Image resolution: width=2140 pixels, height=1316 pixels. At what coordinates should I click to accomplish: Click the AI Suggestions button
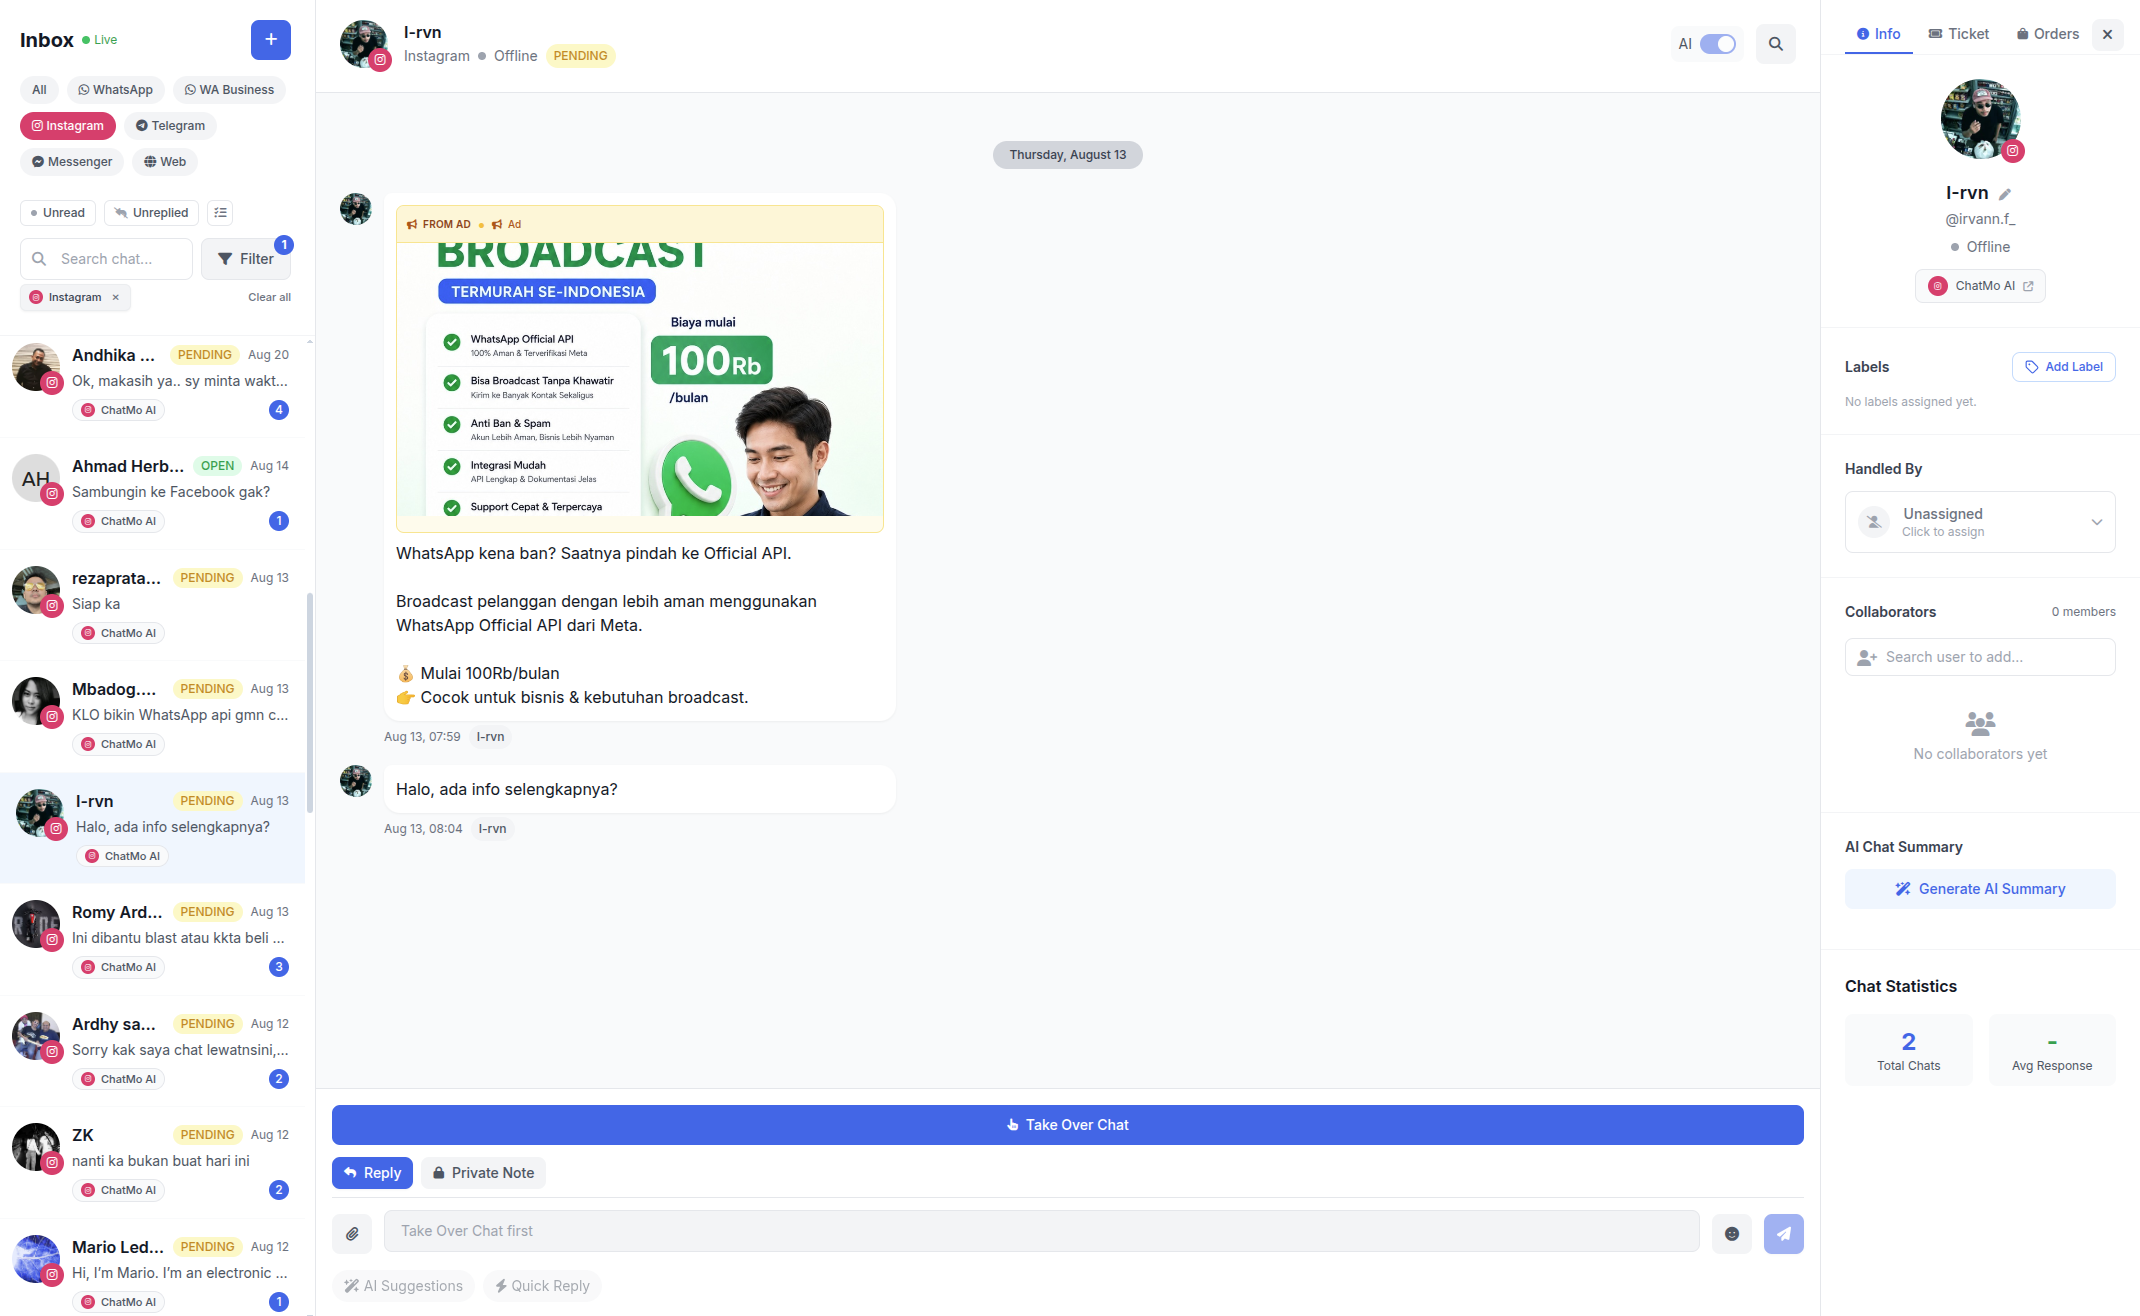(x=404, y=1286)
